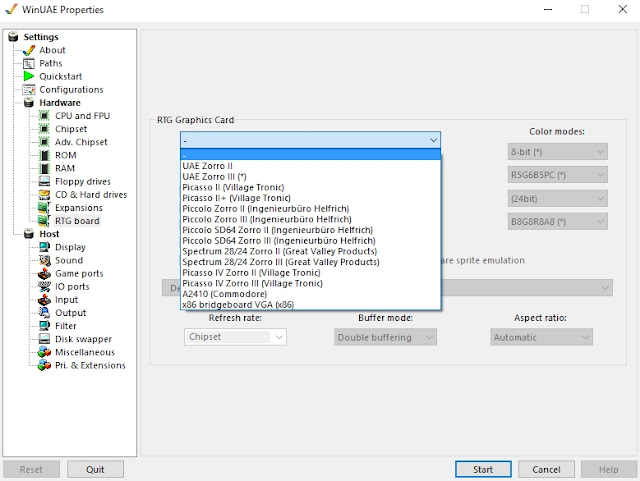
Task: Click the Display monitor icon
Action: click(44, 247)
